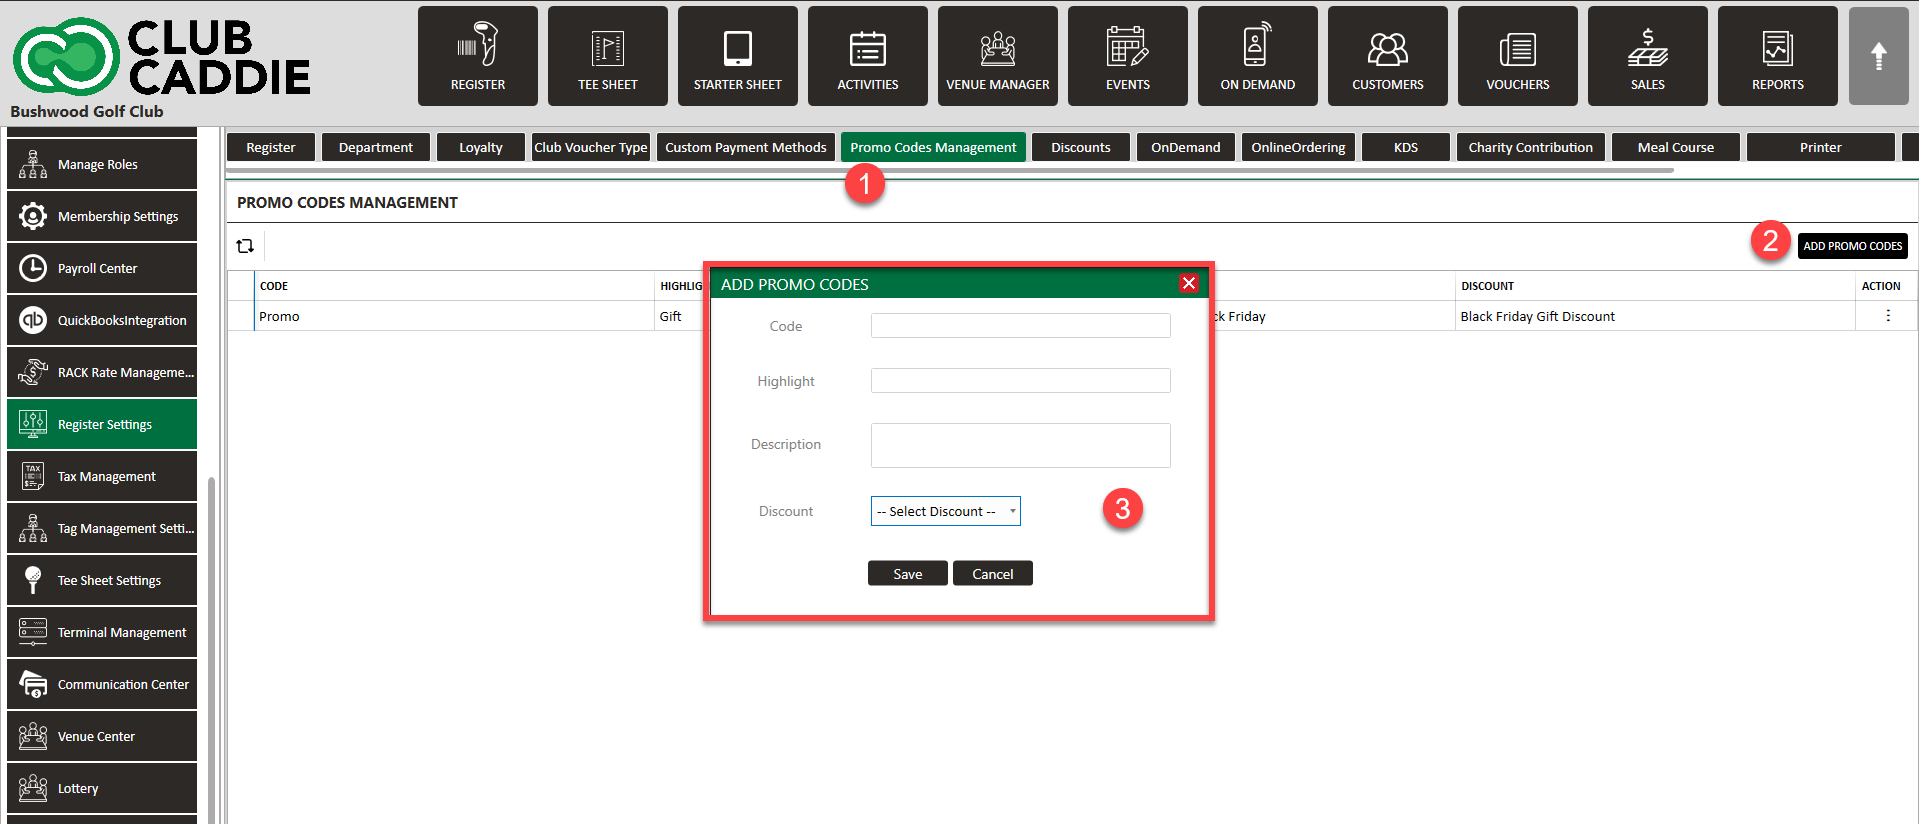Open Tax Management in the sidebar
This screenshot has height=824, width=1919.
[x=102, y=476]
